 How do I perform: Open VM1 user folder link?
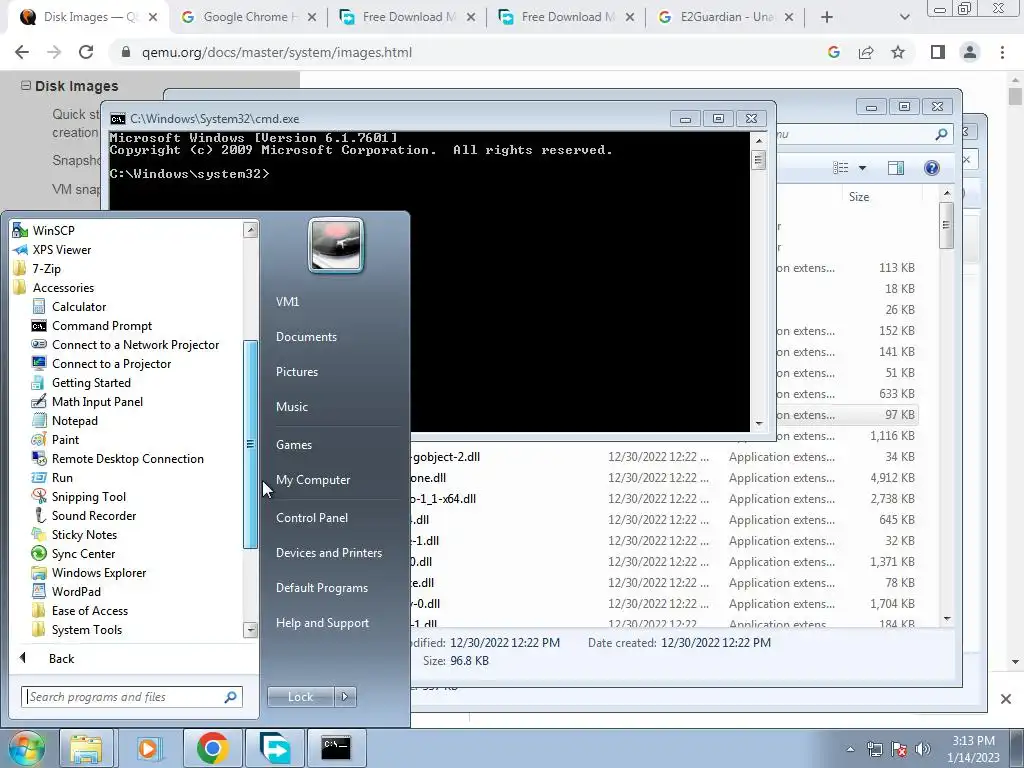pyautogui.click(x=287, y=302)
